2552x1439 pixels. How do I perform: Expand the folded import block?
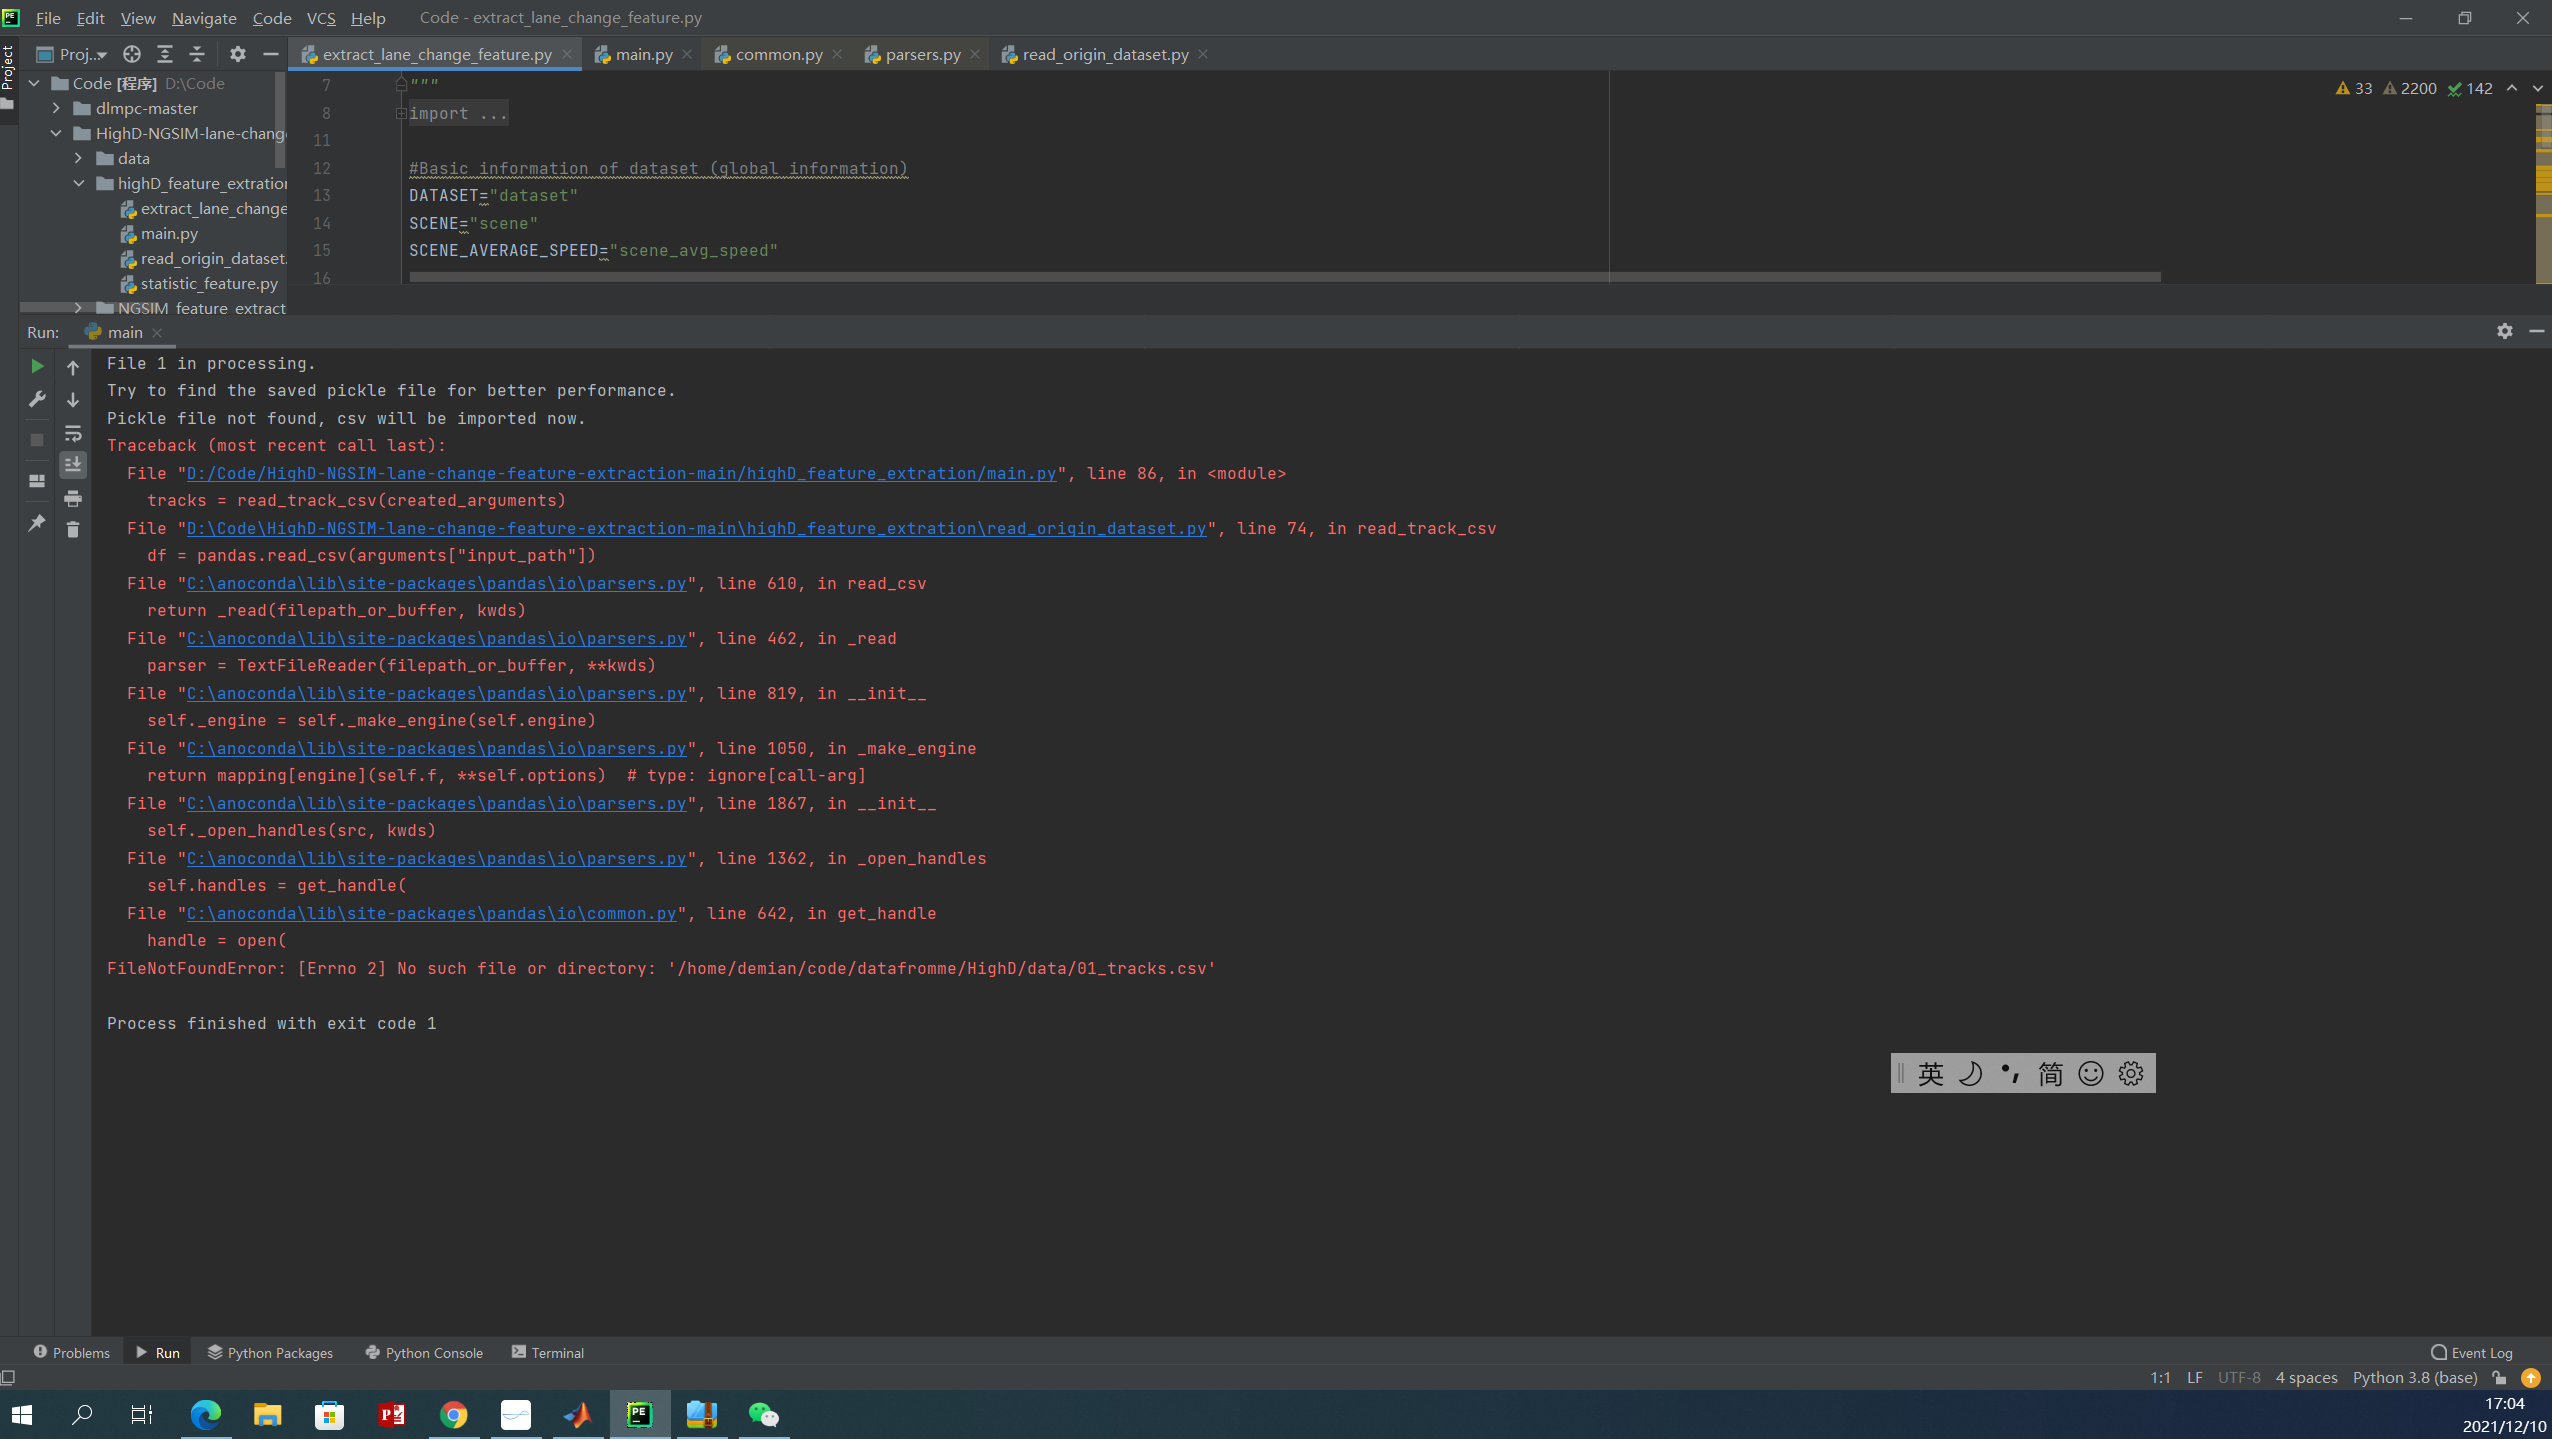(401, 113)
